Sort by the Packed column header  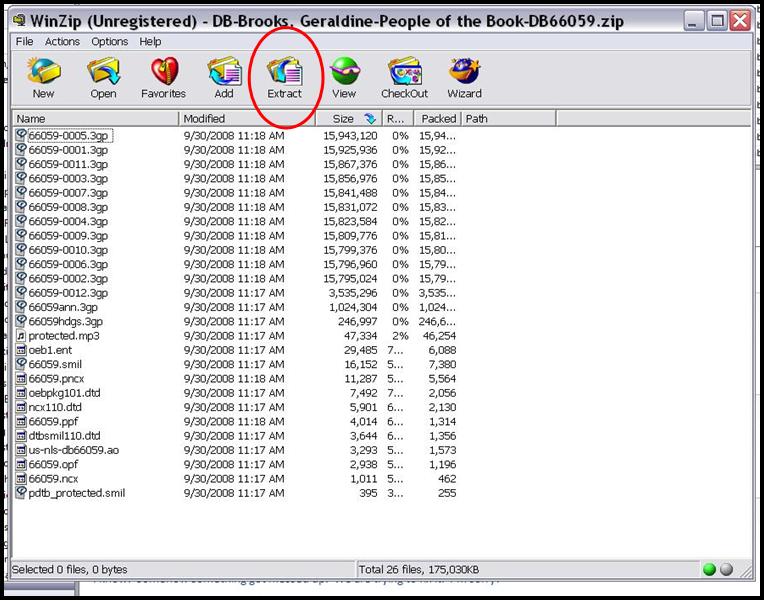pyautogui.click(x=438, y=119)
